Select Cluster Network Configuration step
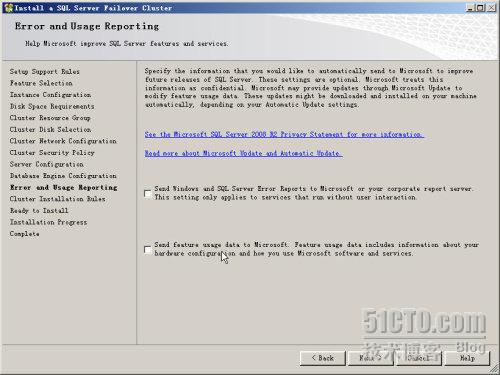Screen dimensions: 500x375 click(63, 141)
